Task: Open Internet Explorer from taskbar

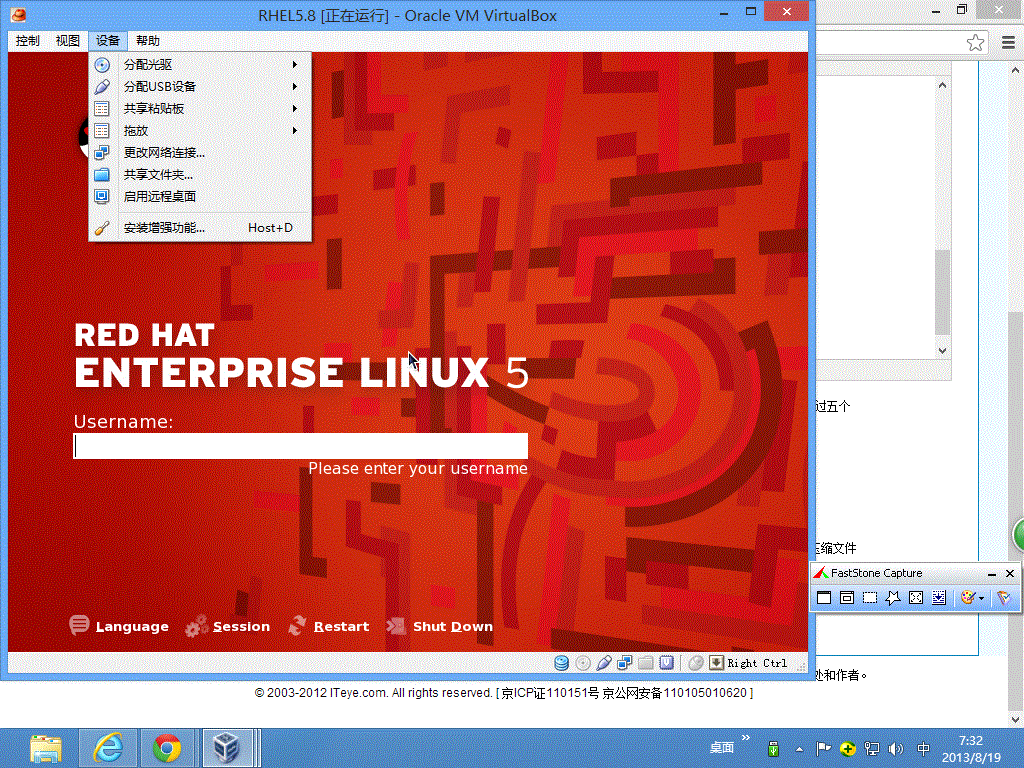Action: coord(108,748)
